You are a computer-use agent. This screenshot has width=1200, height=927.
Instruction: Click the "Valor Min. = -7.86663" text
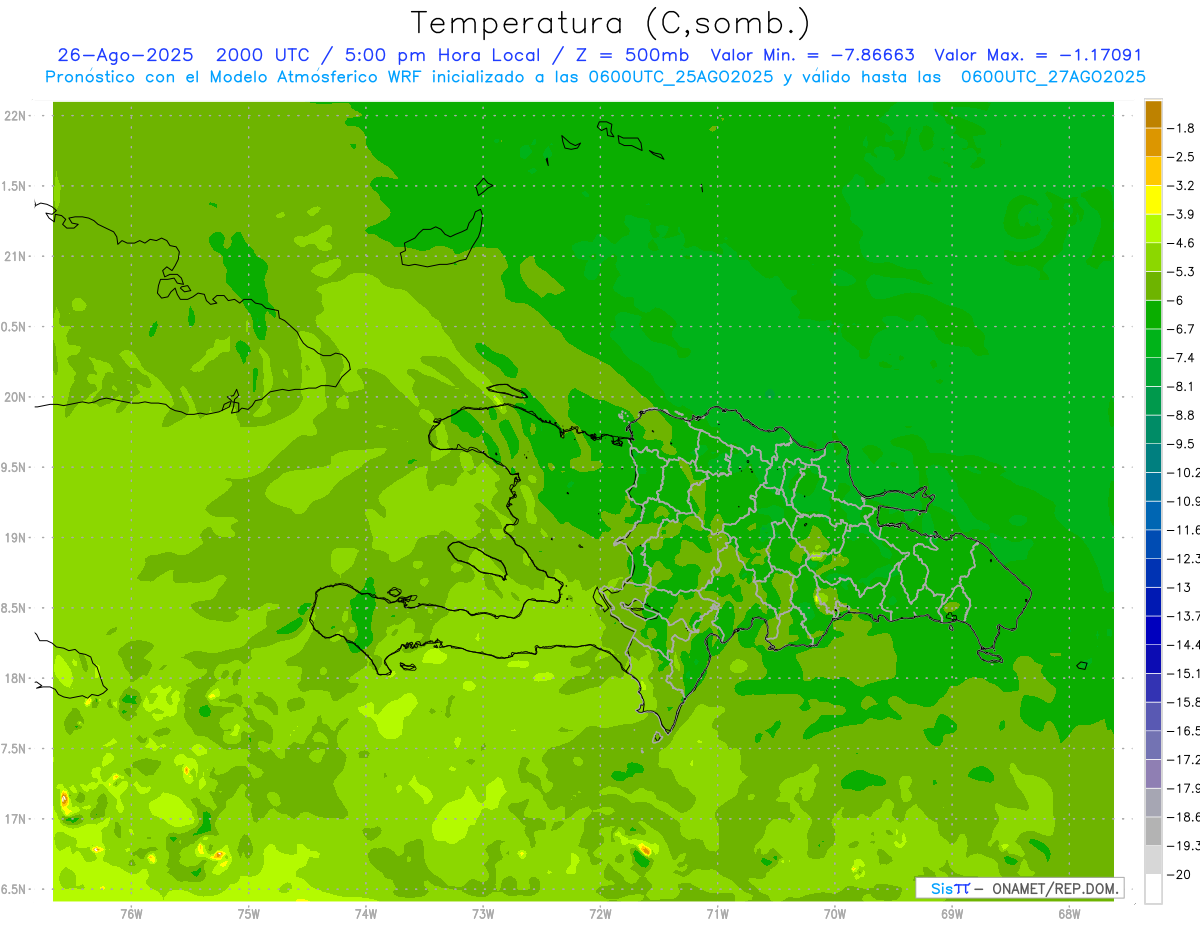pos(812,55)
